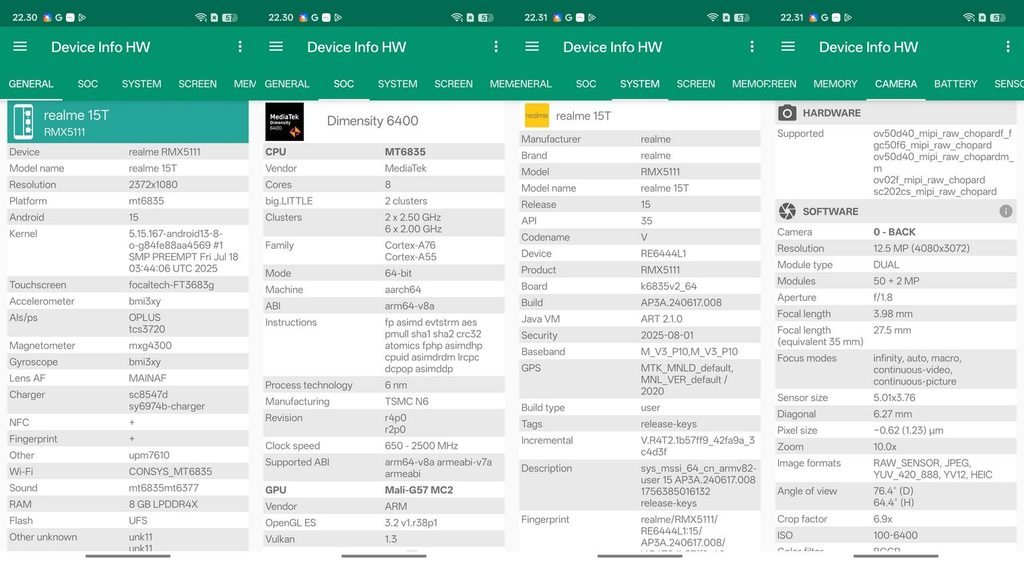Image resolution: width=1024 pixels, height=563 pixels.
Task: Tap the Zoom value 10.0x
Action: coord(885,447)
